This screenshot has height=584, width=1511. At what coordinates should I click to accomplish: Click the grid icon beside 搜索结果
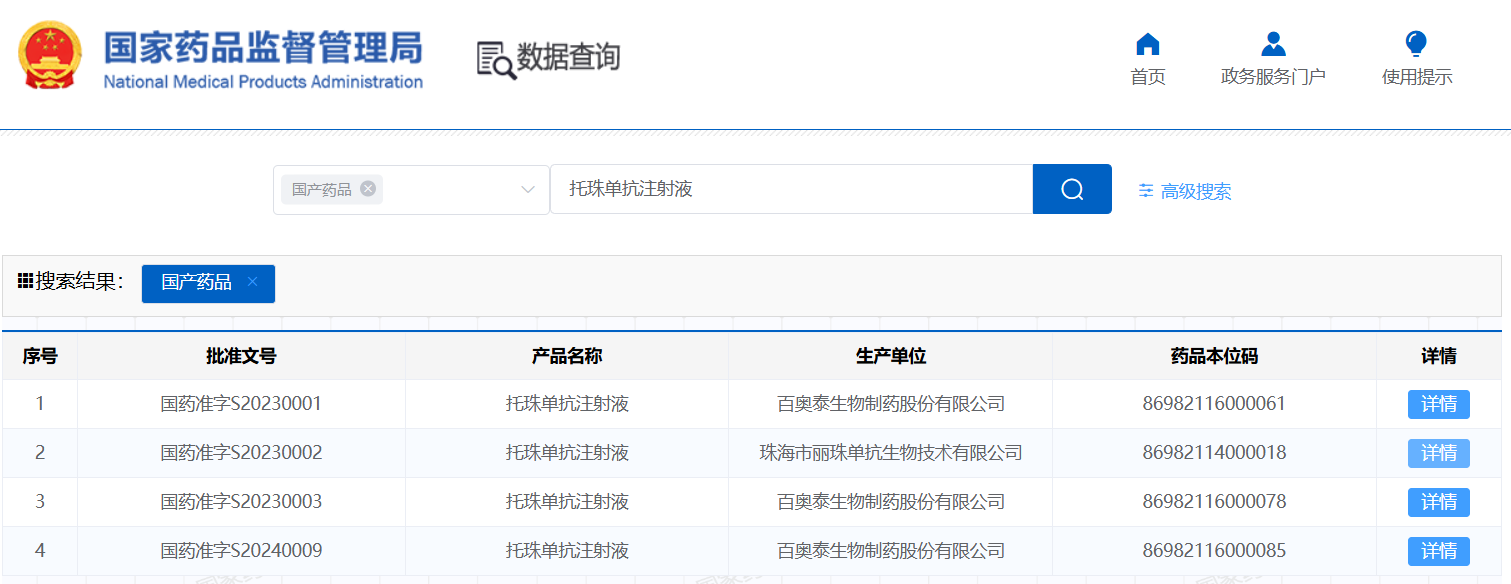26,281
